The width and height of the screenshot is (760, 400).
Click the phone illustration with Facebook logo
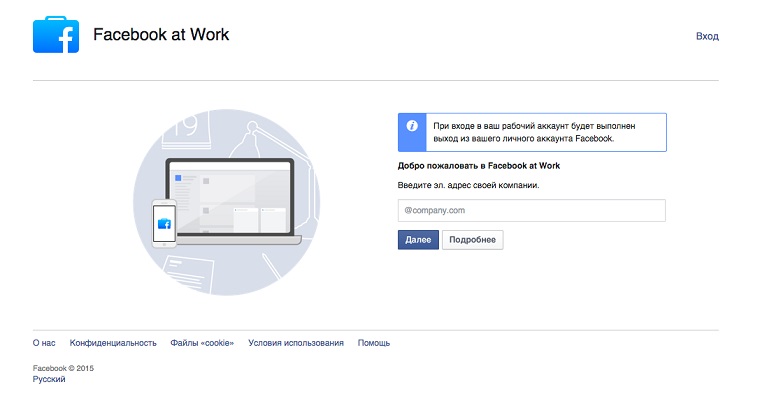coord(164,223)
